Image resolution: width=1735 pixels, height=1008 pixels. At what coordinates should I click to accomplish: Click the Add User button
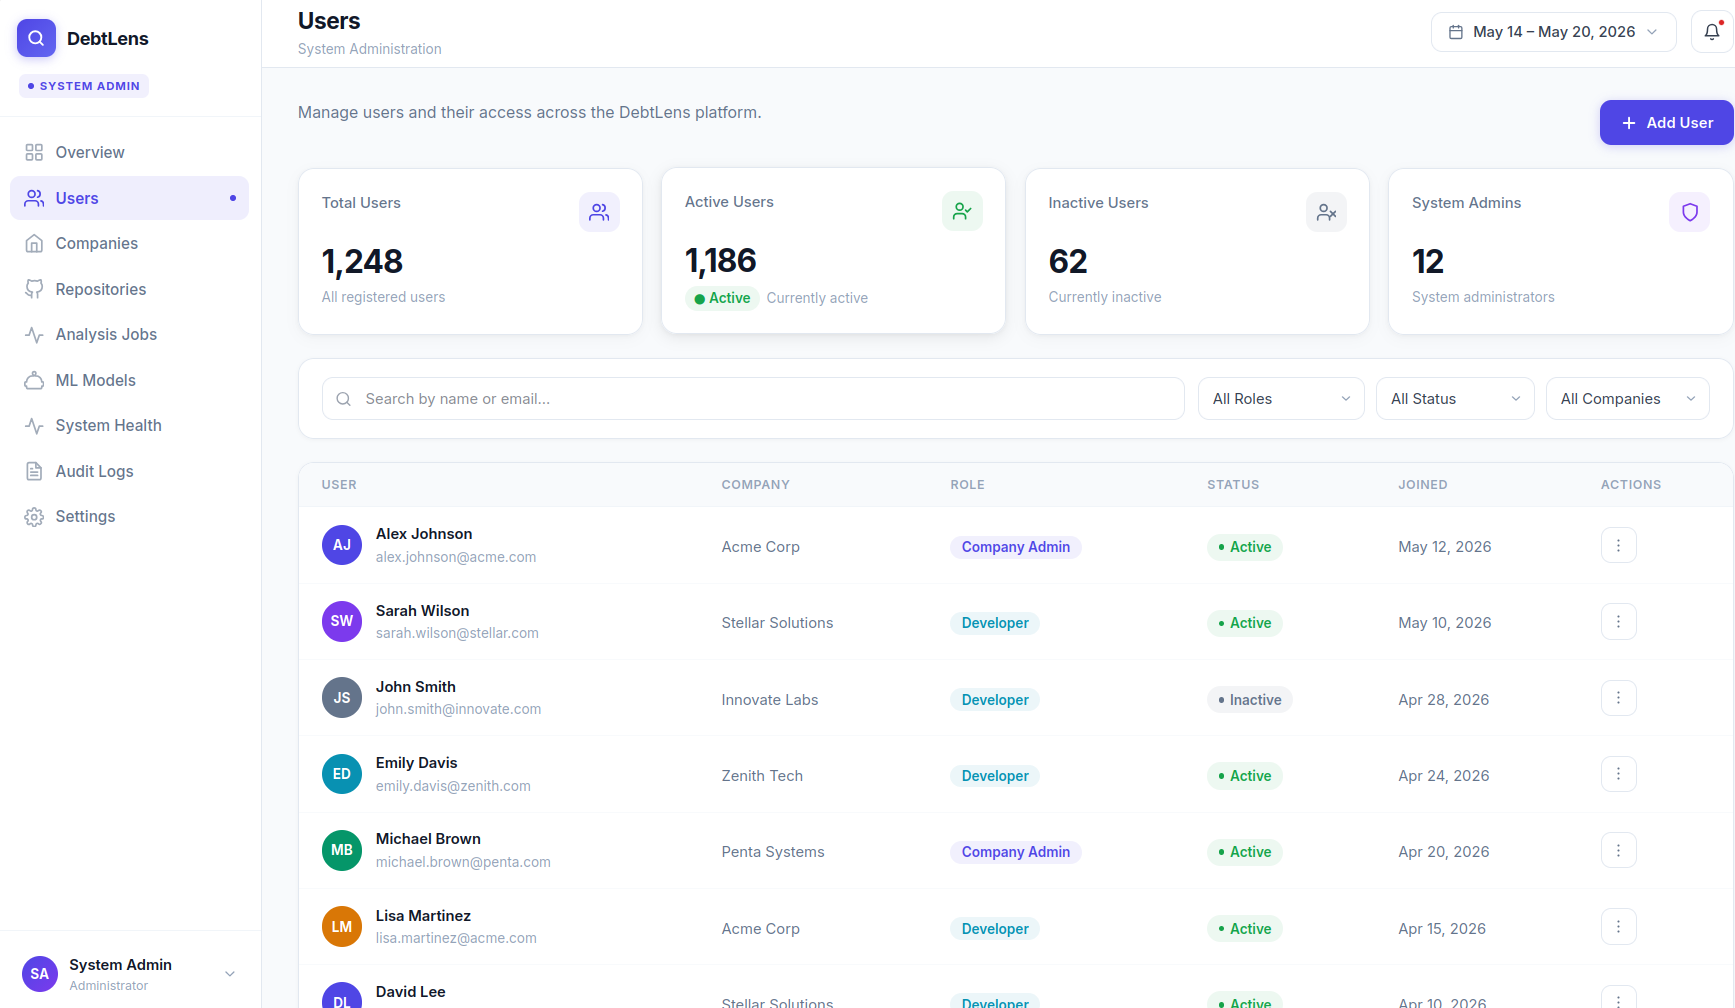point(1666,123)
